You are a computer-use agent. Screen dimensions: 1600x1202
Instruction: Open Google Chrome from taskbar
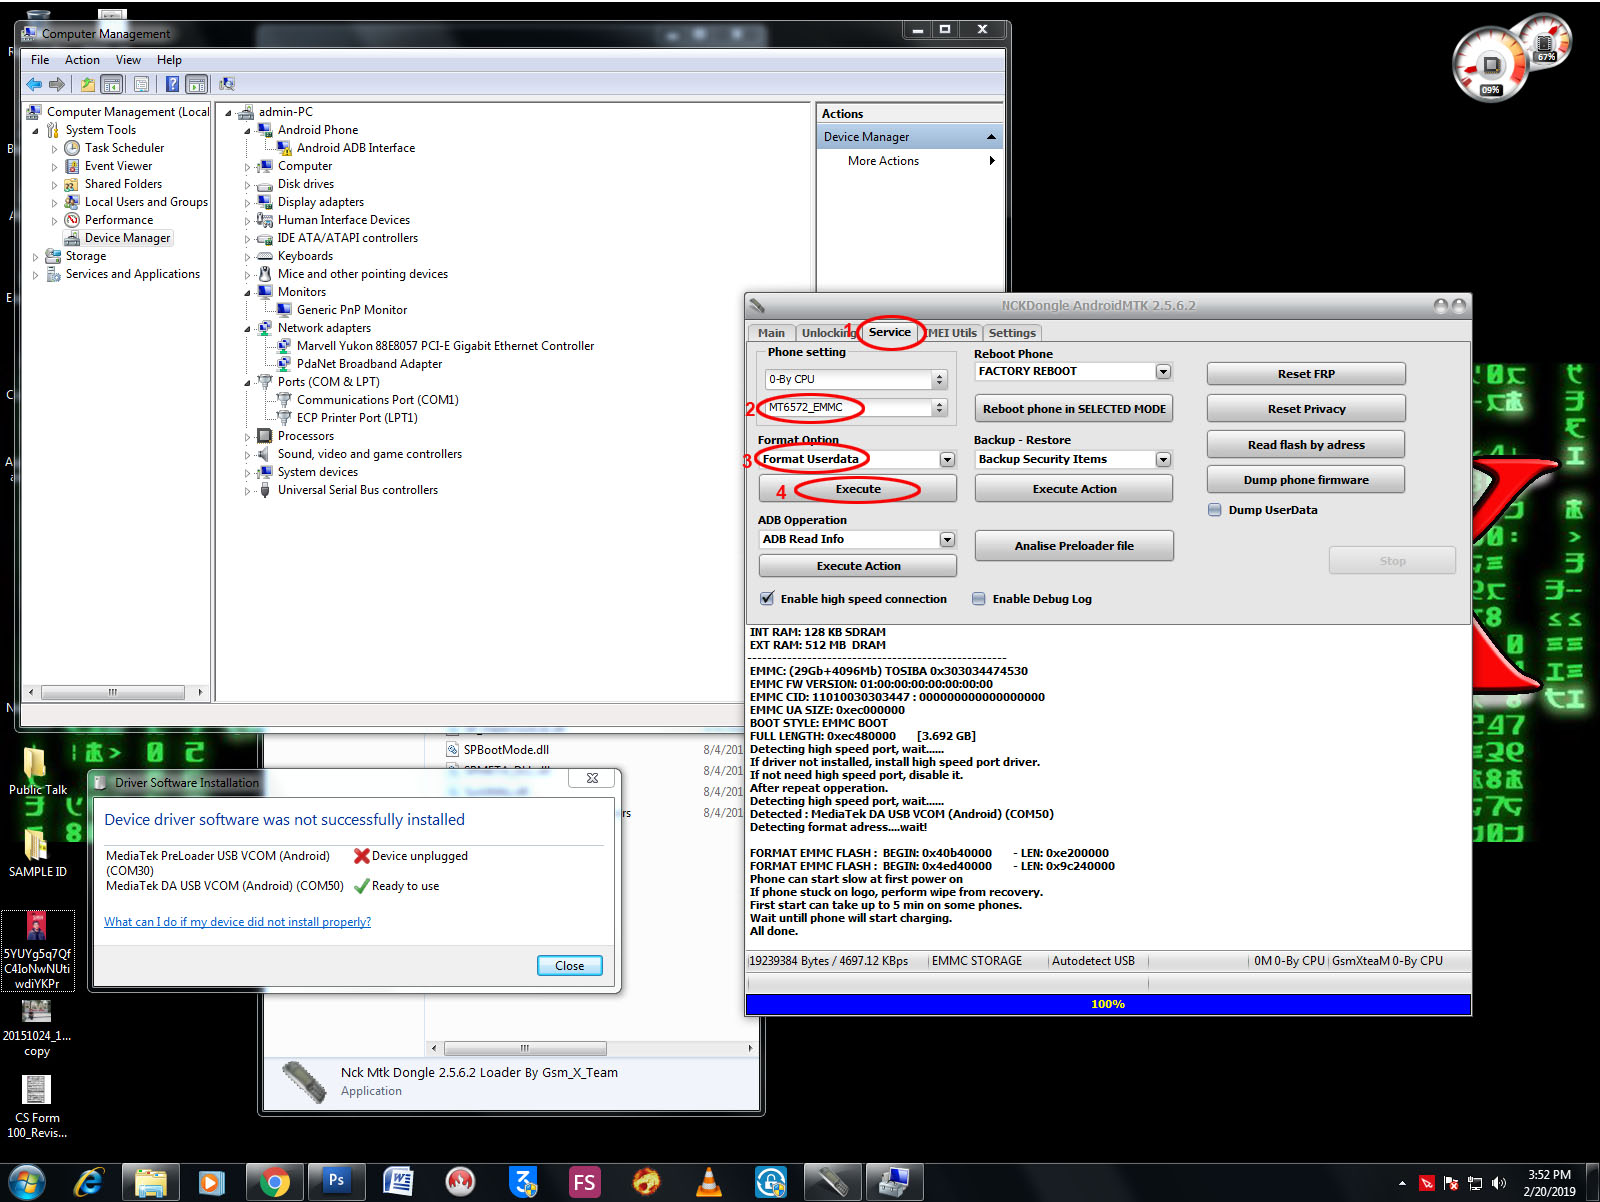pyautogui.click(x=274, y=1182)
